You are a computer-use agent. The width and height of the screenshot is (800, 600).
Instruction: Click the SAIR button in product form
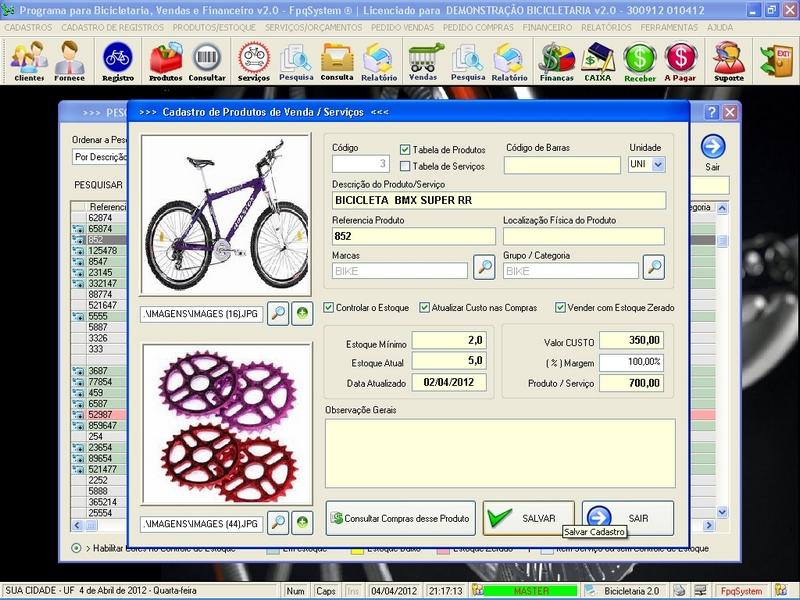(628, 518)
